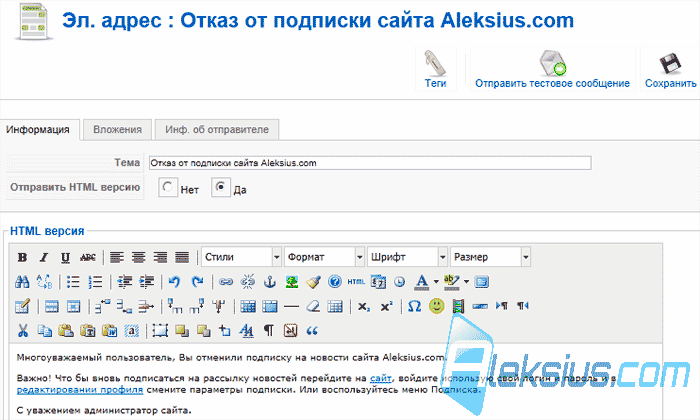Click in the message body text area

click(x=335, y=382)
